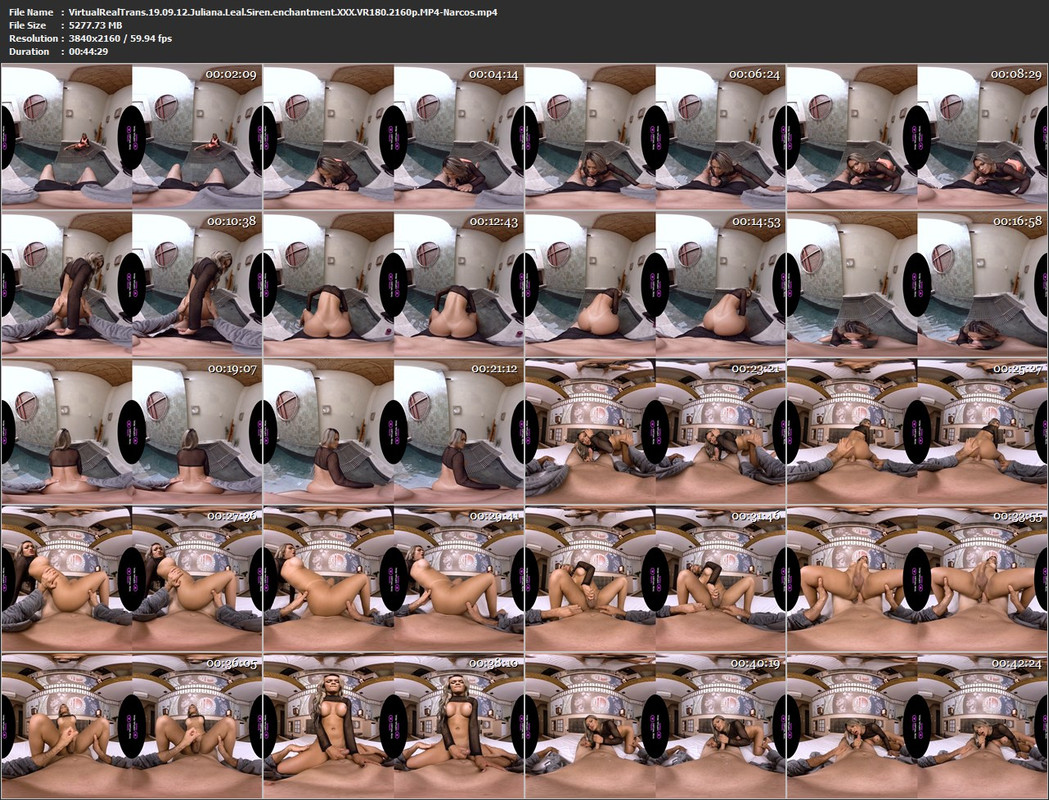
Task: Select the thumbnail stamped 00:04:14
Action: [x=393, y=136]
